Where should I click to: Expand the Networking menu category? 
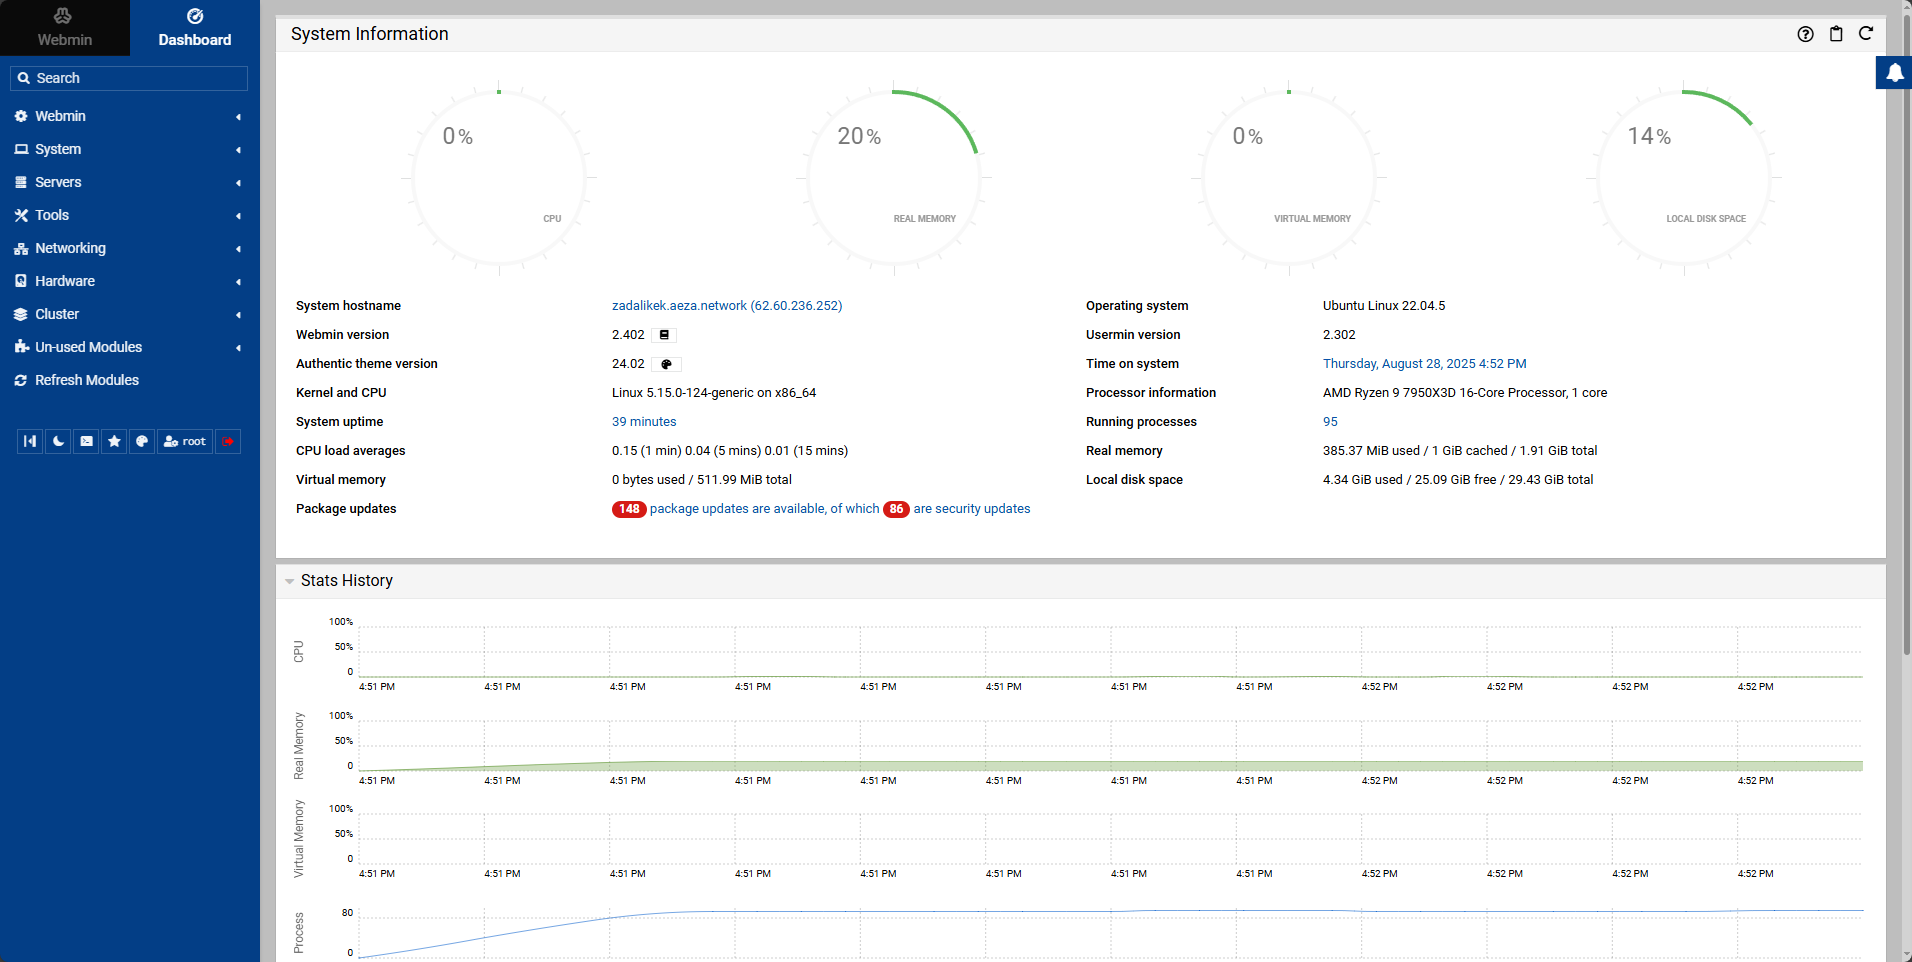(x=70, y=248)
